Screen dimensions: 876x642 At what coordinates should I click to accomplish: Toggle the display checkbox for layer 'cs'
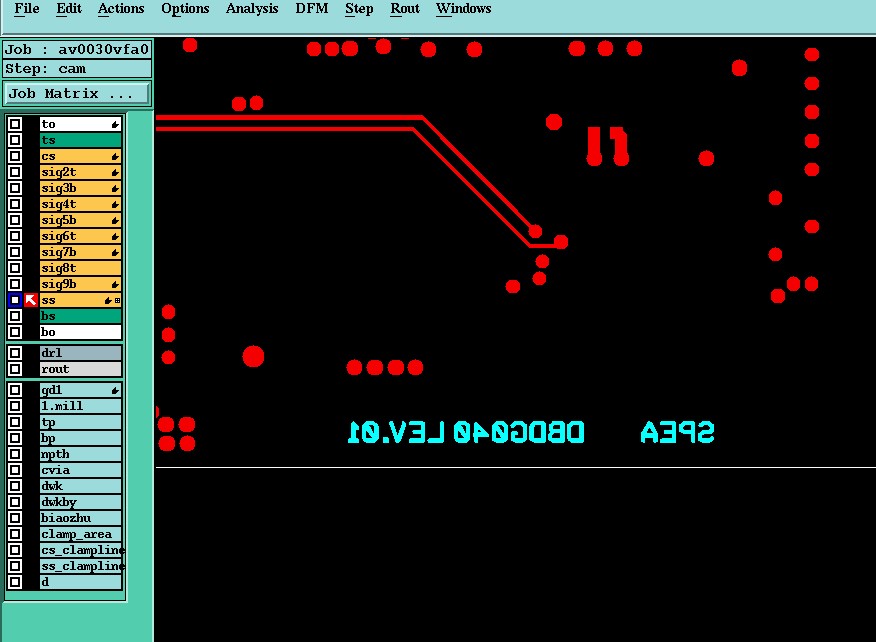click(15, 156)
